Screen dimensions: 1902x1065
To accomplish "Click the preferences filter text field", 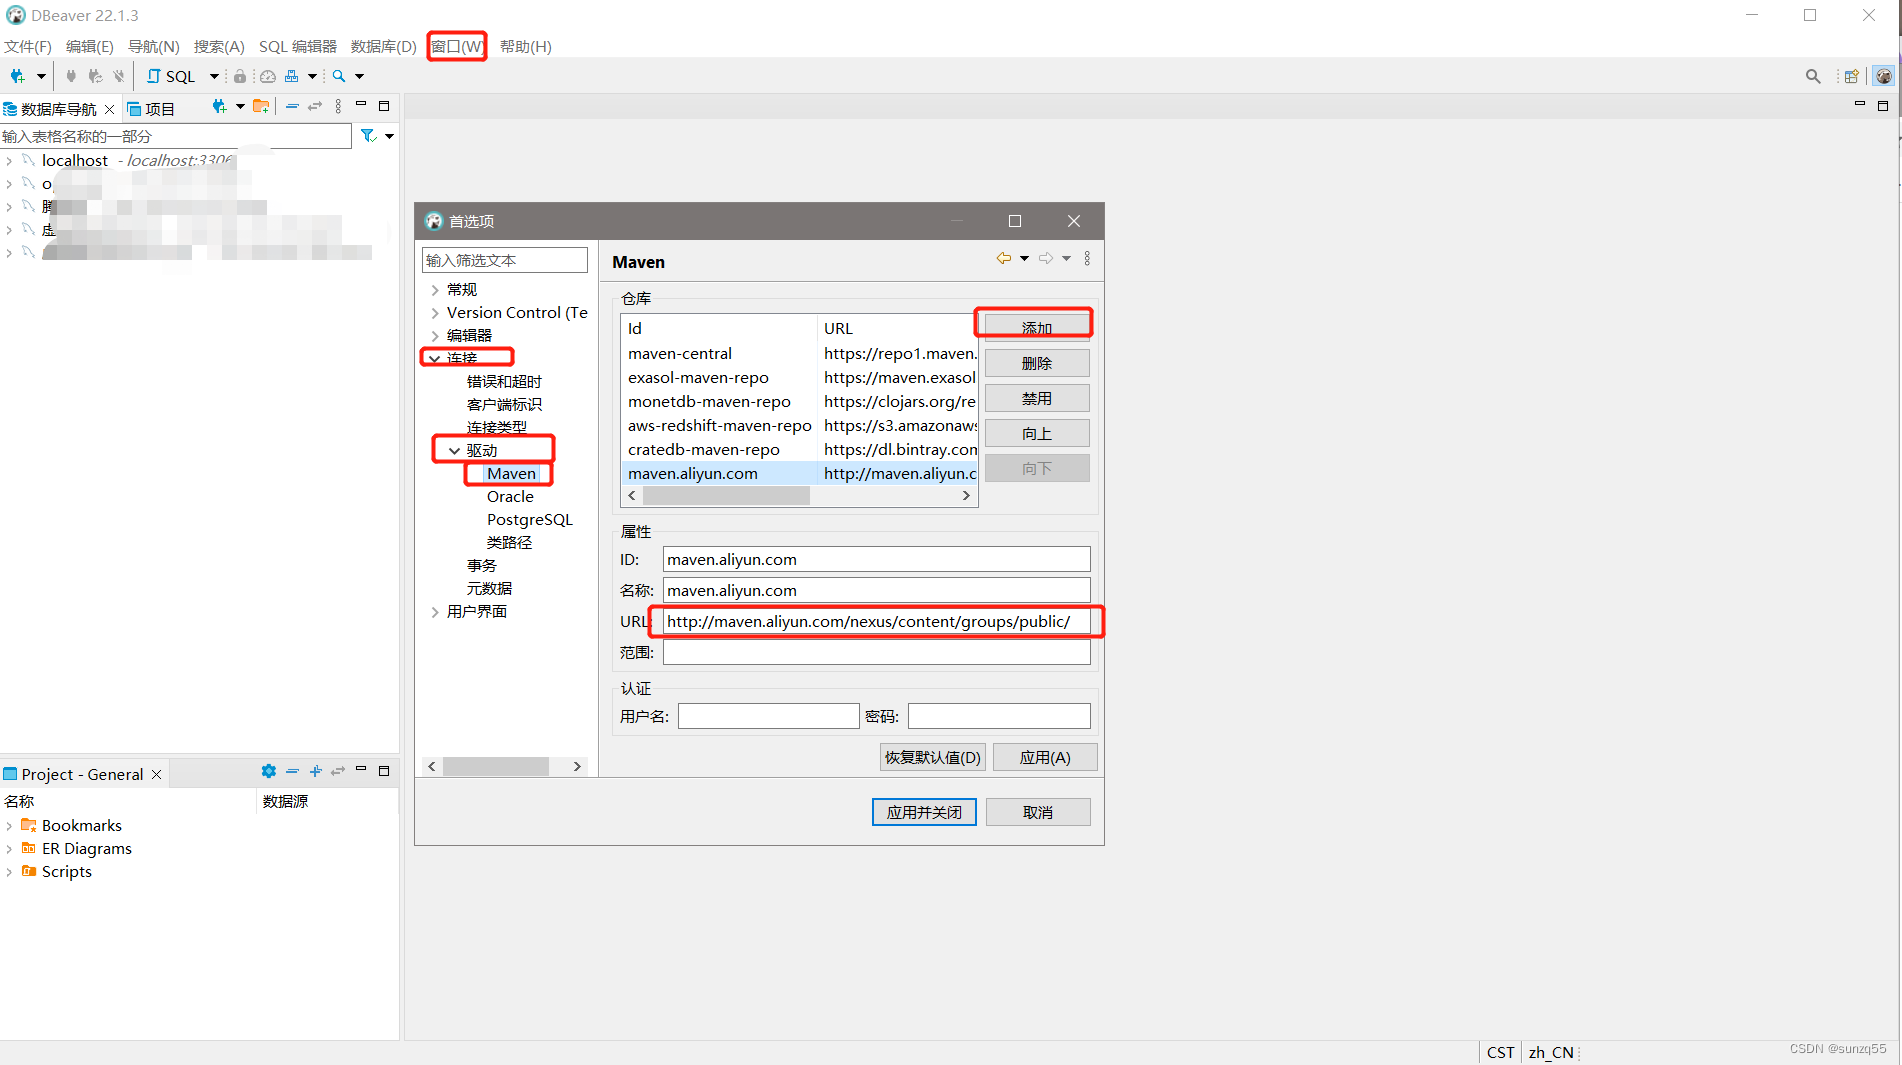I will pyautogui.click(x=505, y=260).
